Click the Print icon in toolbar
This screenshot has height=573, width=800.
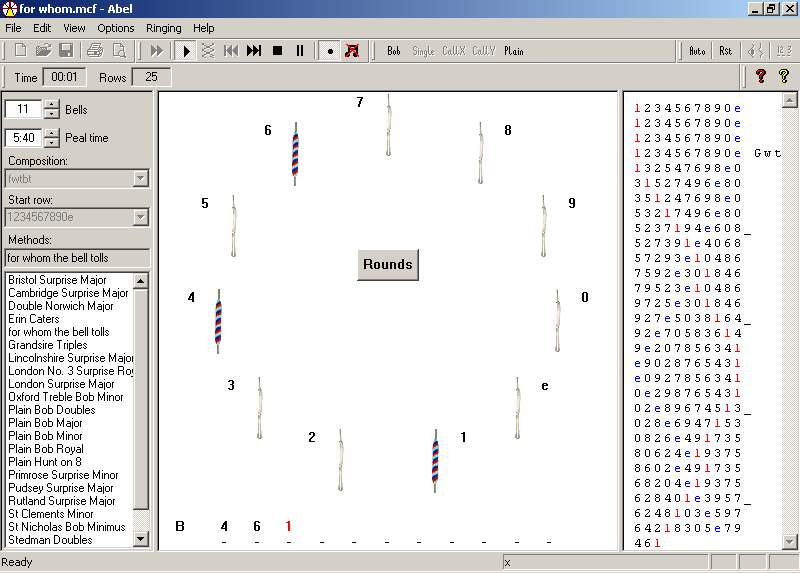coord(95,51)
